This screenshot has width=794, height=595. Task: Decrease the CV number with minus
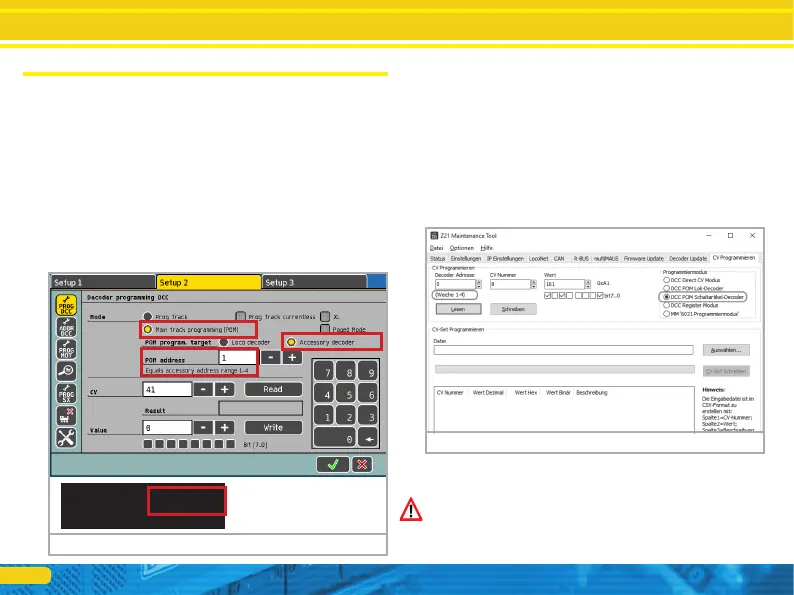click(x=205, y=389)
